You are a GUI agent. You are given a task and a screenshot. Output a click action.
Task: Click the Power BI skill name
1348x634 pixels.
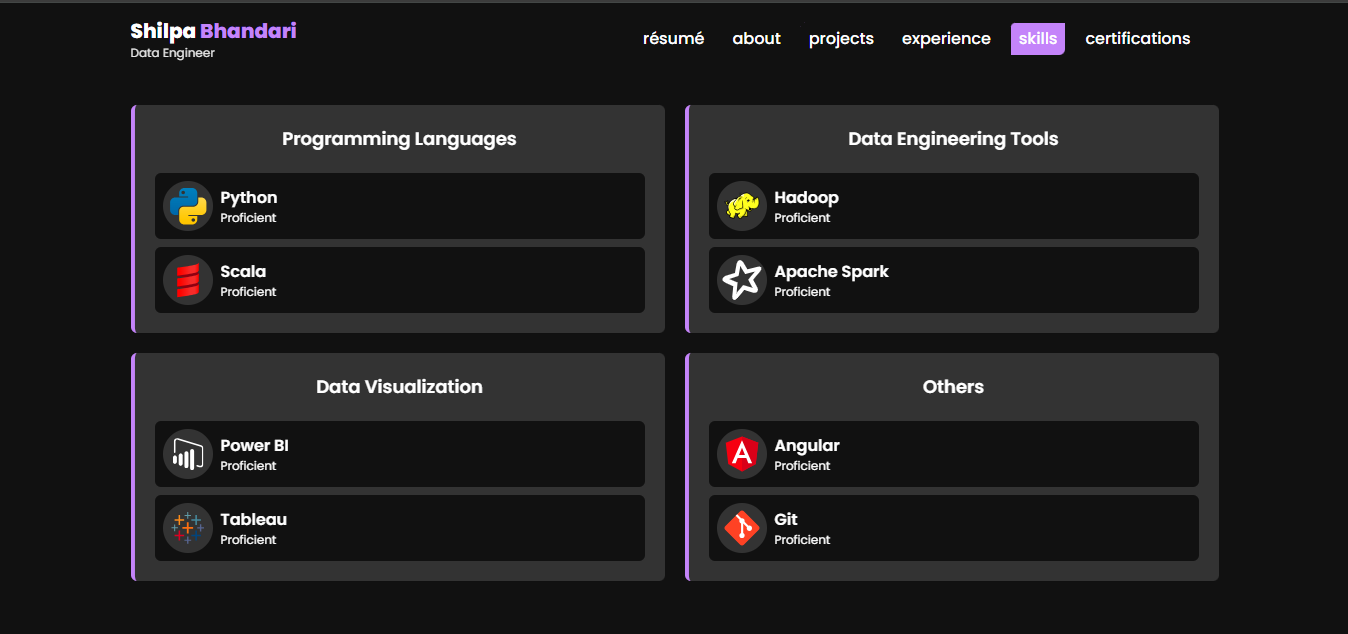[x=254, y=446]
